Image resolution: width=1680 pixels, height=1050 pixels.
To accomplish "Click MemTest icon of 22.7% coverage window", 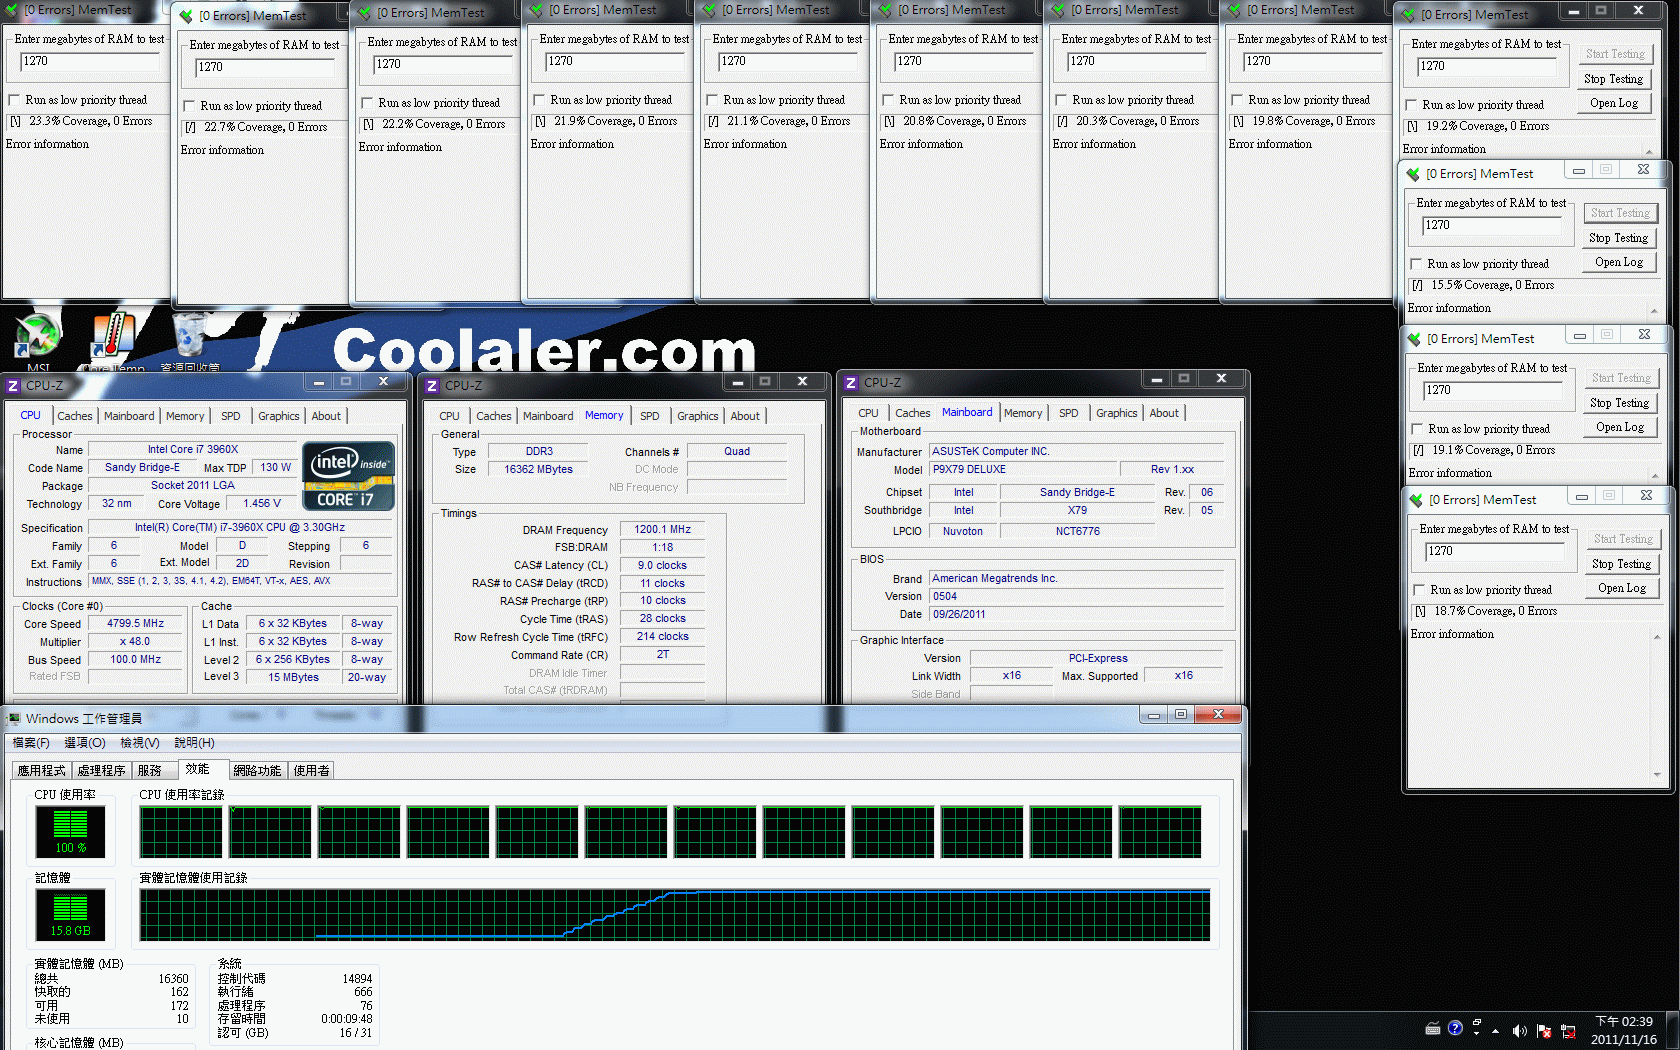I will click(x=186, y=16).
